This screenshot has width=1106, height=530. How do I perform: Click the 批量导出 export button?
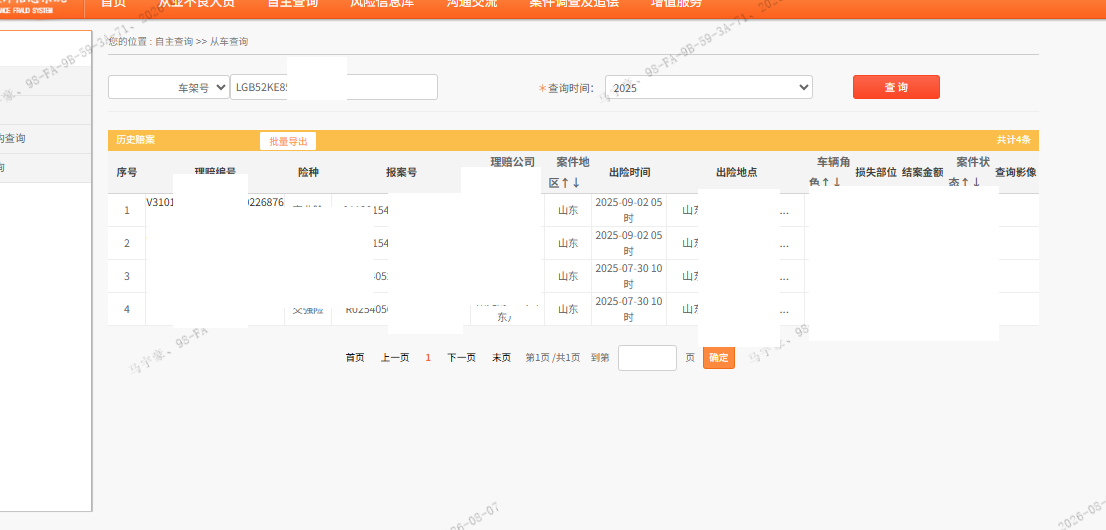coord(288,141)
